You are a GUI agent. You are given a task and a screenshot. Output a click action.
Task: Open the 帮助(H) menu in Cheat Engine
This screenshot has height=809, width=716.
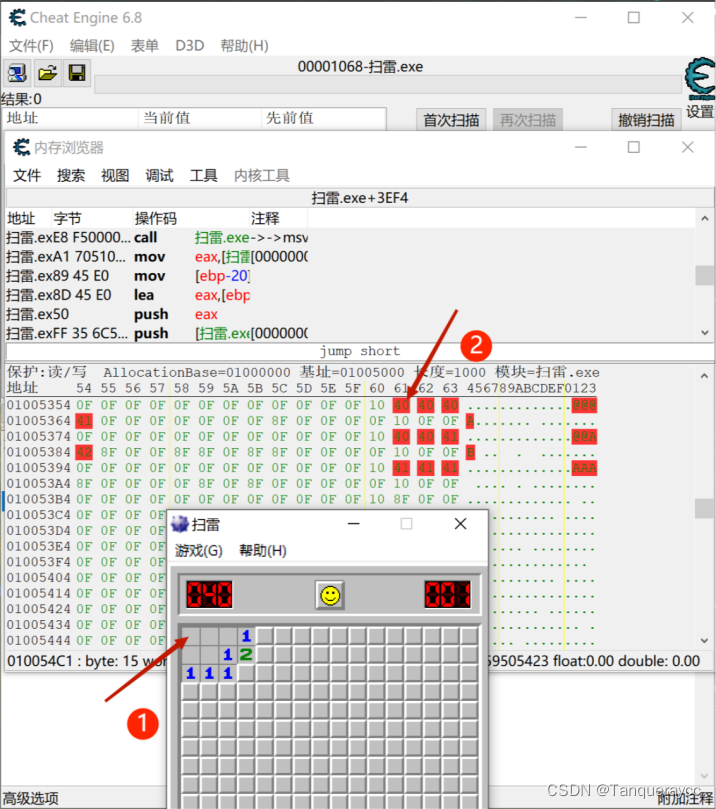tap(245, 46)
